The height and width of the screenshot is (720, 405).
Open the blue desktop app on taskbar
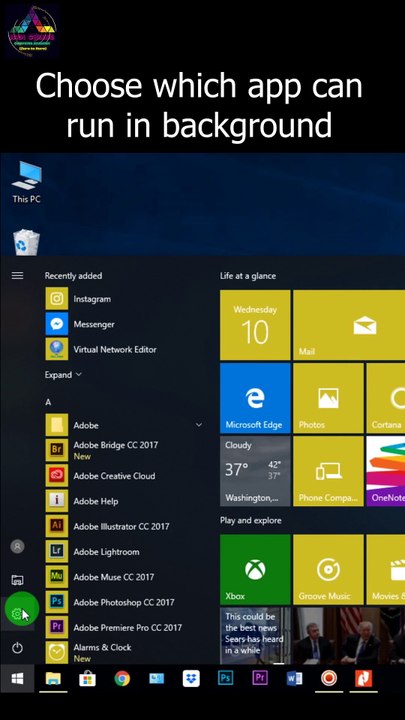157,679
